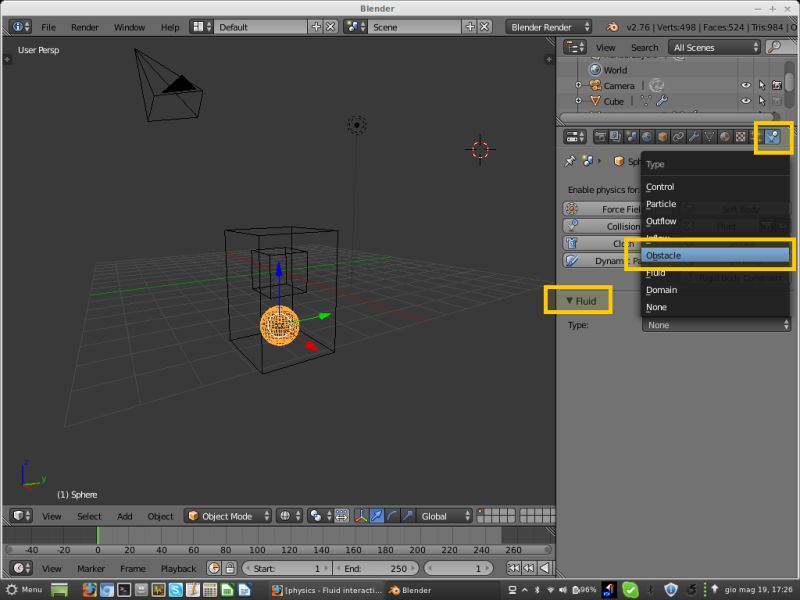Open the File menu
The height and width of the screenshot is (600, 800).
tap(48, 27)
